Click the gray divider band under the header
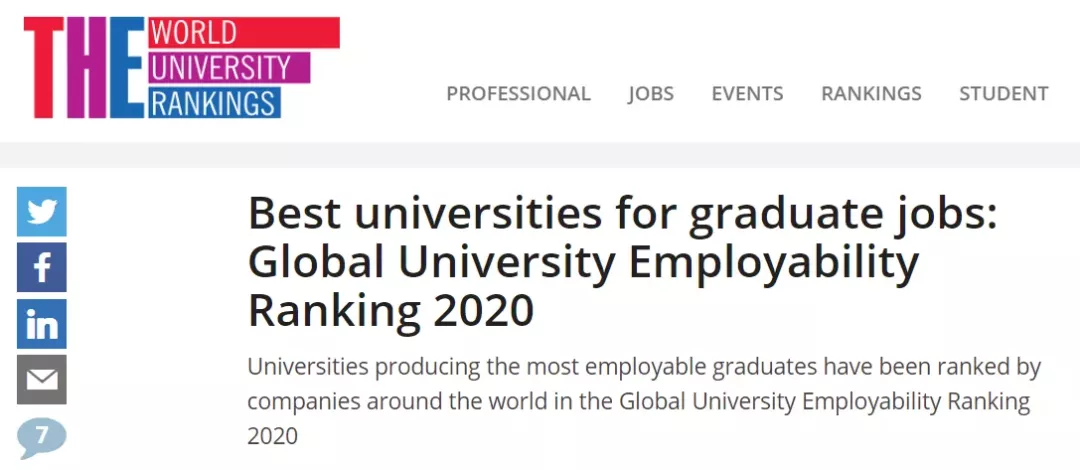 click(540, 154)
